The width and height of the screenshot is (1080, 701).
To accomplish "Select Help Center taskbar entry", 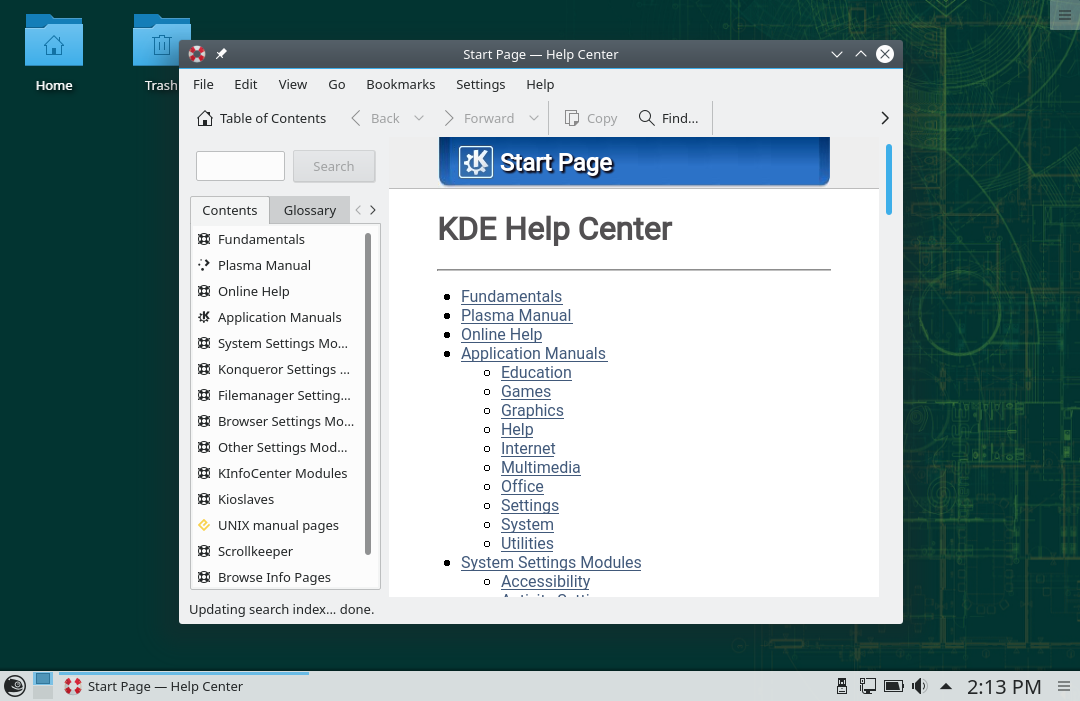I will [184, 687].
